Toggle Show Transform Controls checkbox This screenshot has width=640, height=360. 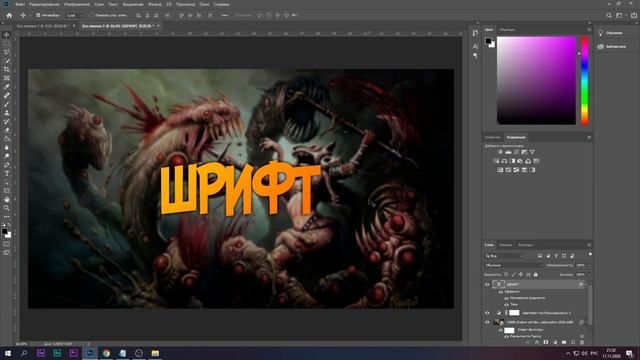[93, 16]
